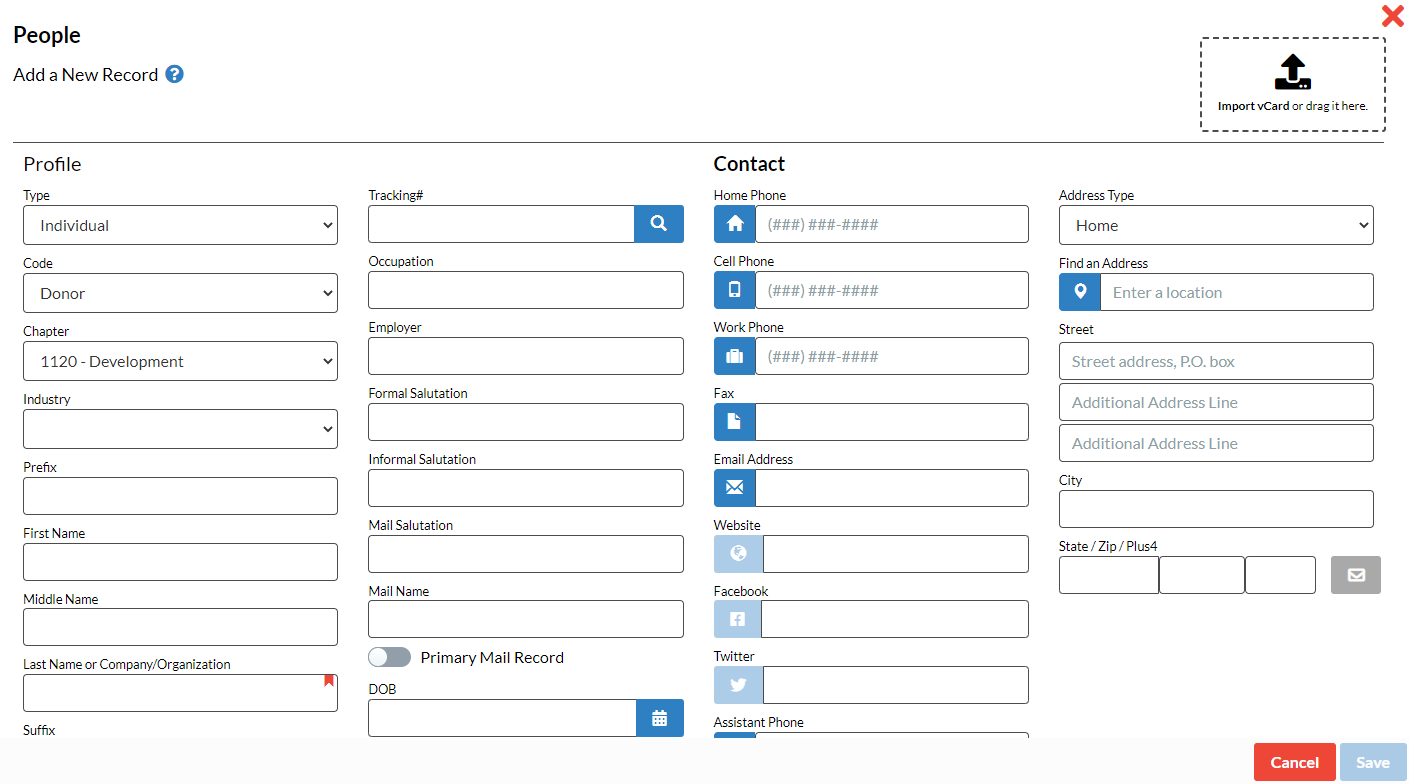Click the Facebook logo icon

tap(738, 619)
